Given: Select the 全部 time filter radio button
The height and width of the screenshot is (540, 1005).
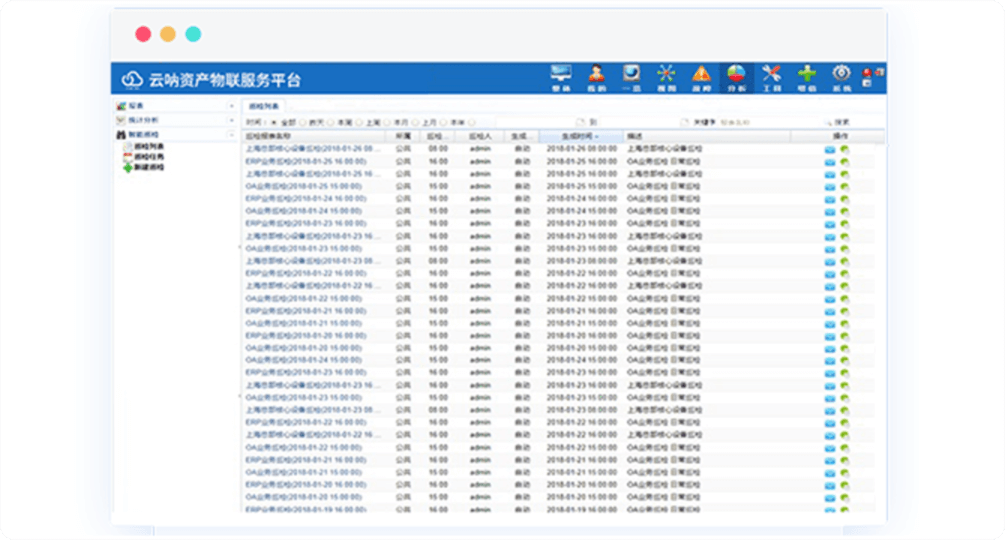Looking at the screenshot, I should tap(274, 122).
